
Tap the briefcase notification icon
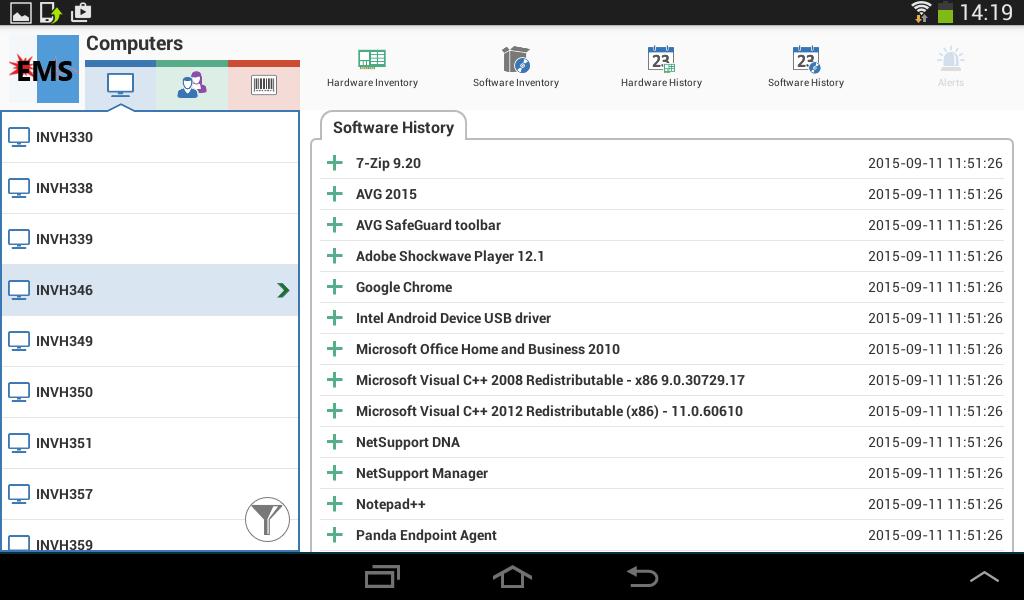81,12
